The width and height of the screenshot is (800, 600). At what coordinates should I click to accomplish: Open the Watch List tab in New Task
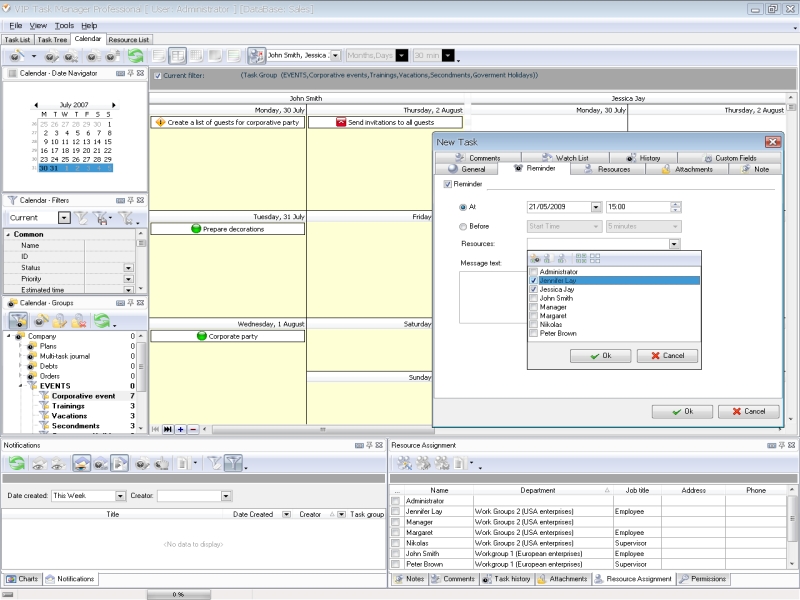[x=566, y=158]
